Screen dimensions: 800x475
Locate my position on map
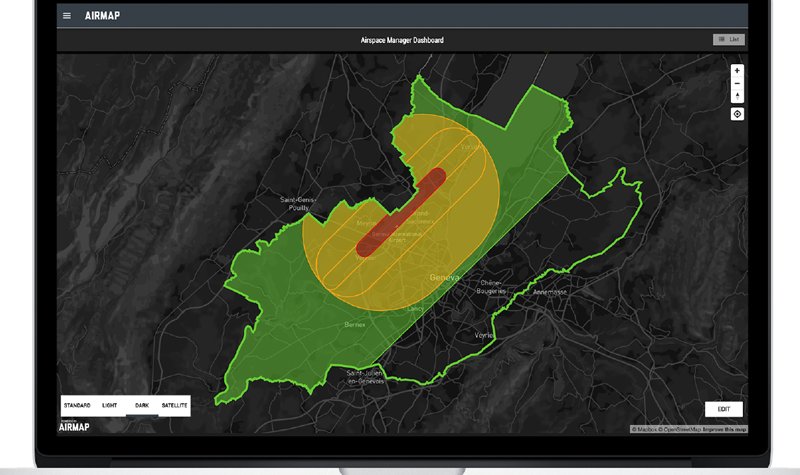tap(737, 114)
